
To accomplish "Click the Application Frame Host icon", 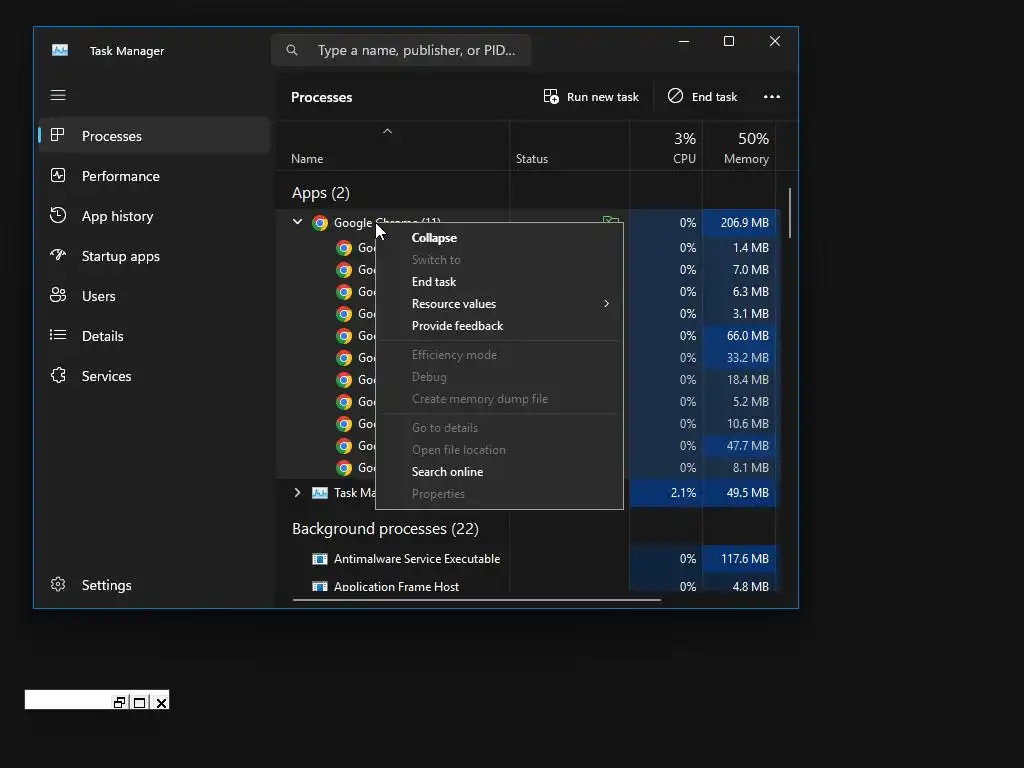I will tap(320, 586).
